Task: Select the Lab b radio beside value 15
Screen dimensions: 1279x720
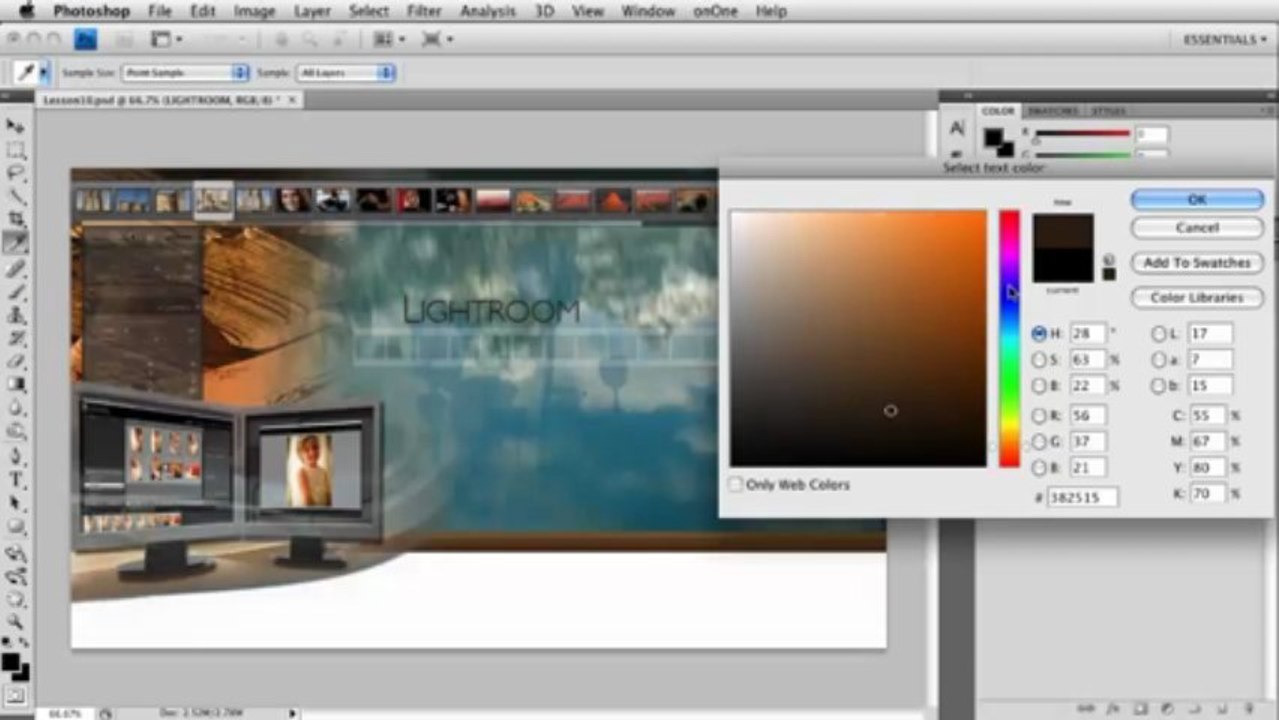Action: pyautogui.click(x=1159, y=386)
